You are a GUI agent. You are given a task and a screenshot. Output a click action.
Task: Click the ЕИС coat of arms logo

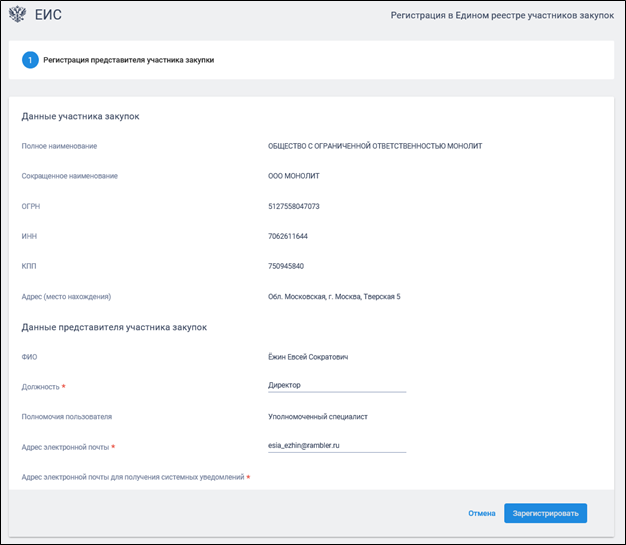tap(18, 14)
